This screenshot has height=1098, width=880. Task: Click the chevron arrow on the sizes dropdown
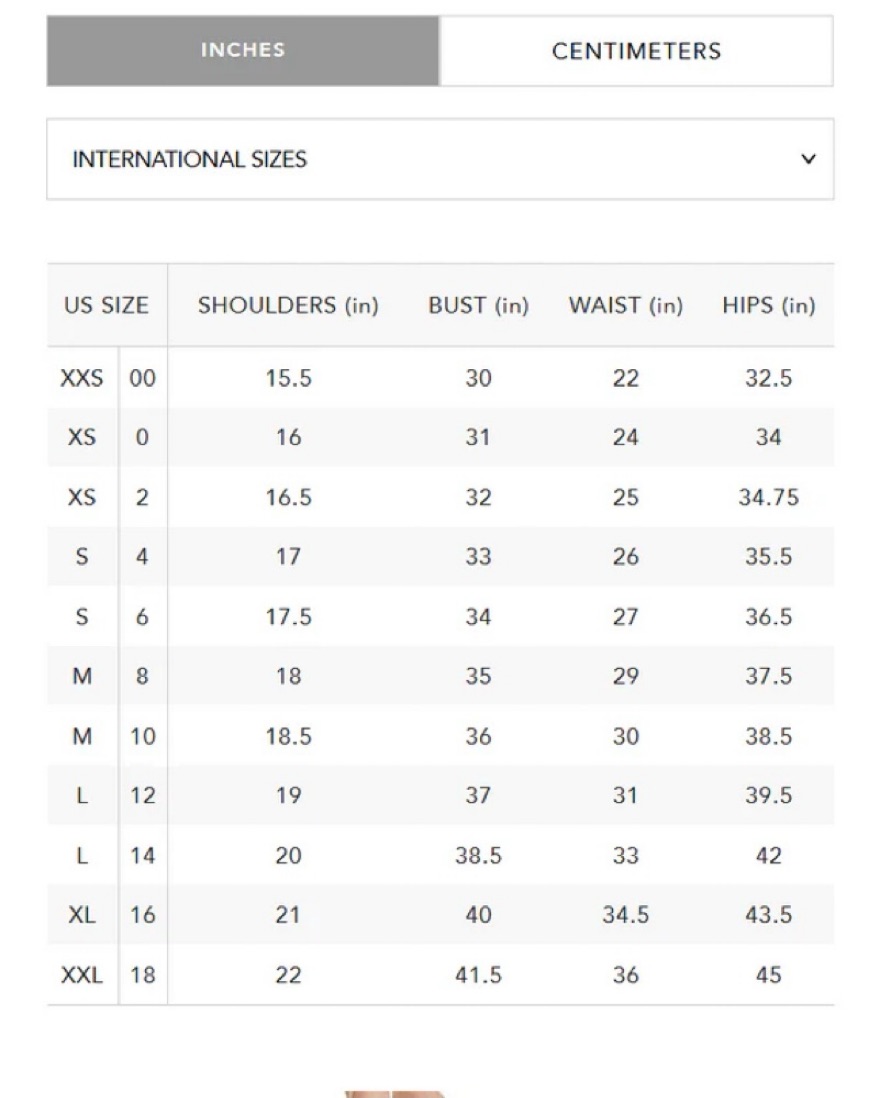[x=809, y=159]
